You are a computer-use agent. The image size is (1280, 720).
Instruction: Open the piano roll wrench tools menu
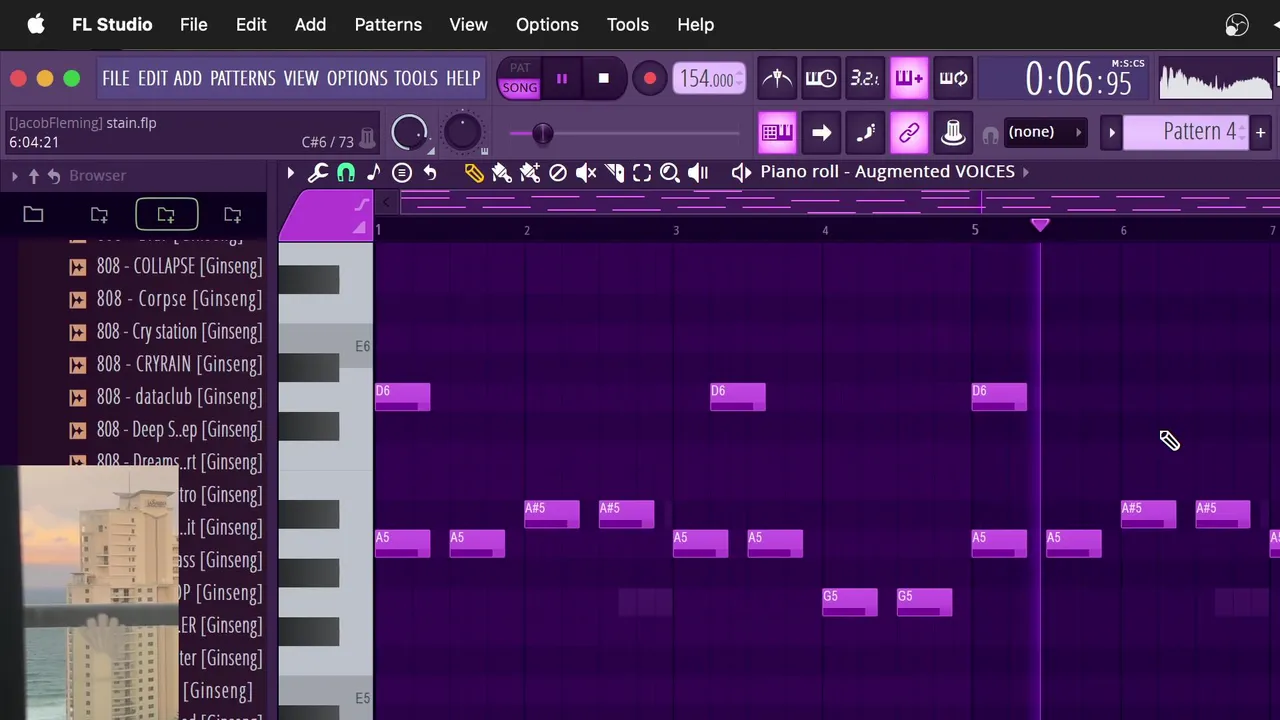point(318,173)
